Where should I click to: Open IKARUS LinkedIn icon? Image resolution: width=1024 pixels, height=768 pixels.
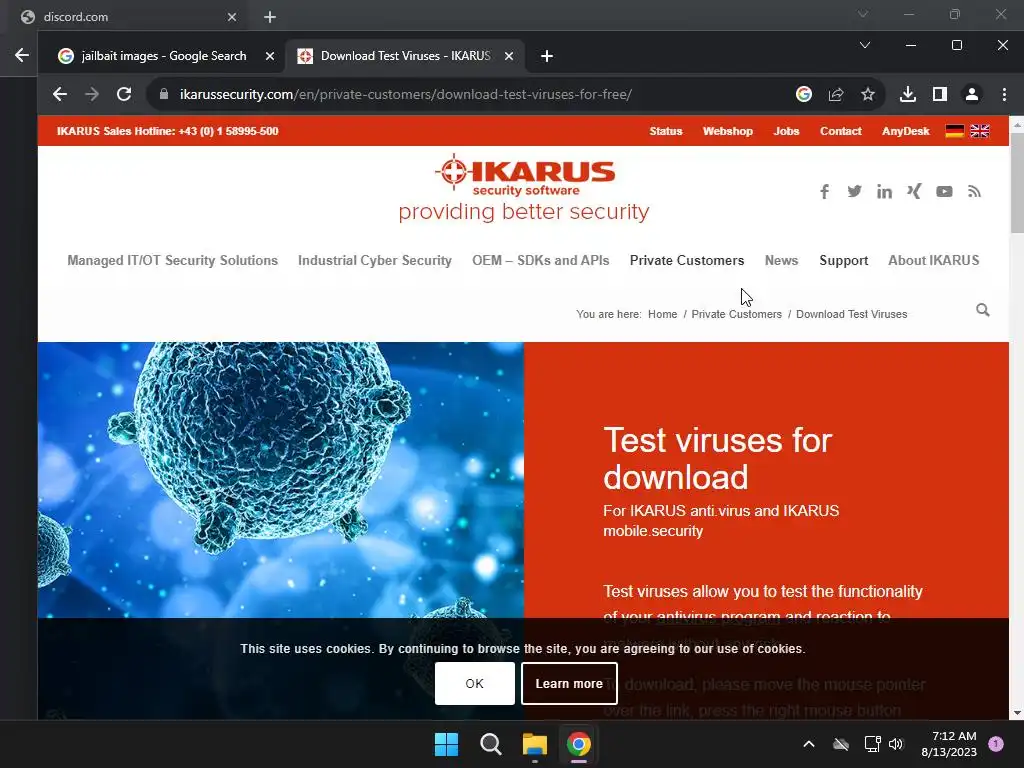(884, 191)
